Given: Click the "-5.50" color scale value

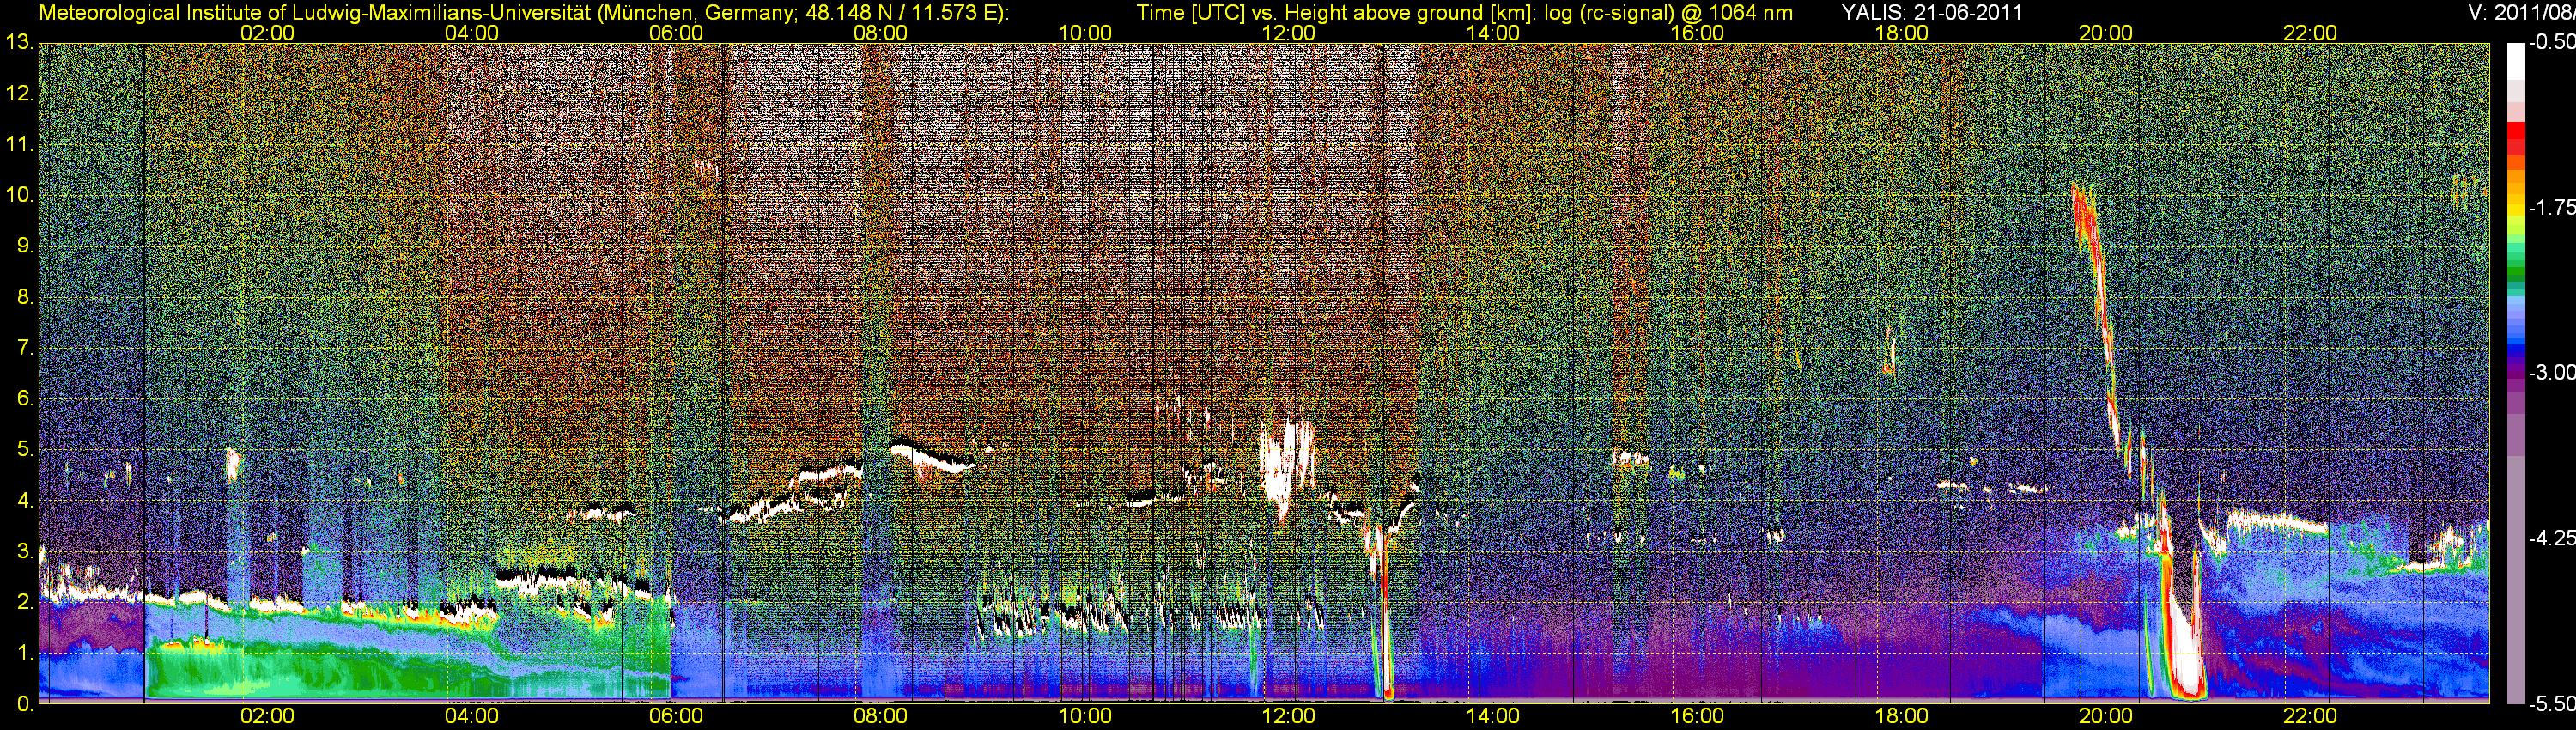Looking at the screenshot, I should tap(2551, 704).
